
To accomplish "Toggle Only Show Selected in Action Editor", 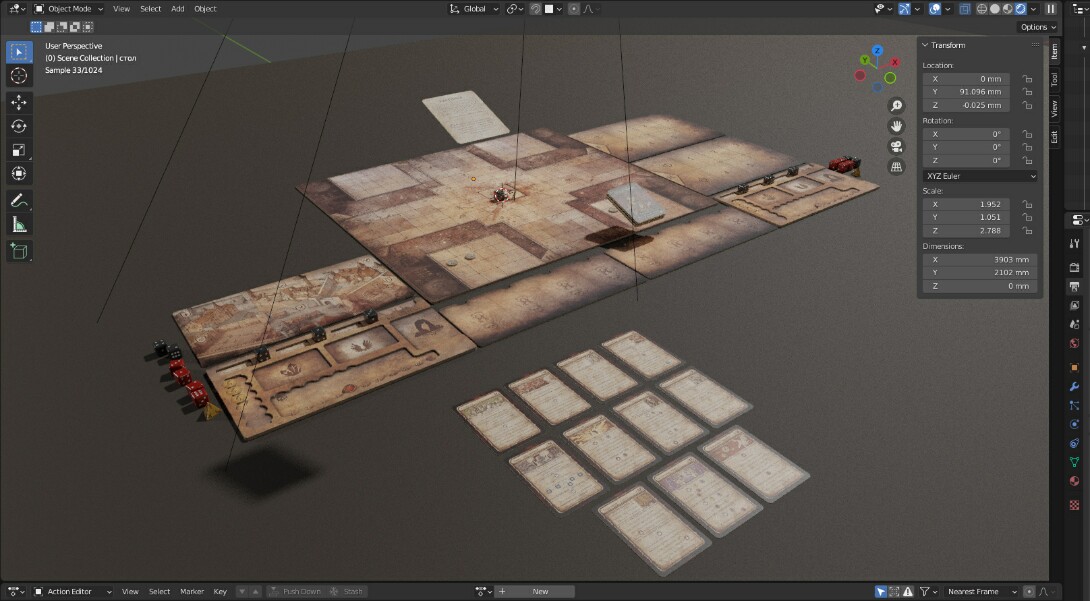I will [881, 591].
